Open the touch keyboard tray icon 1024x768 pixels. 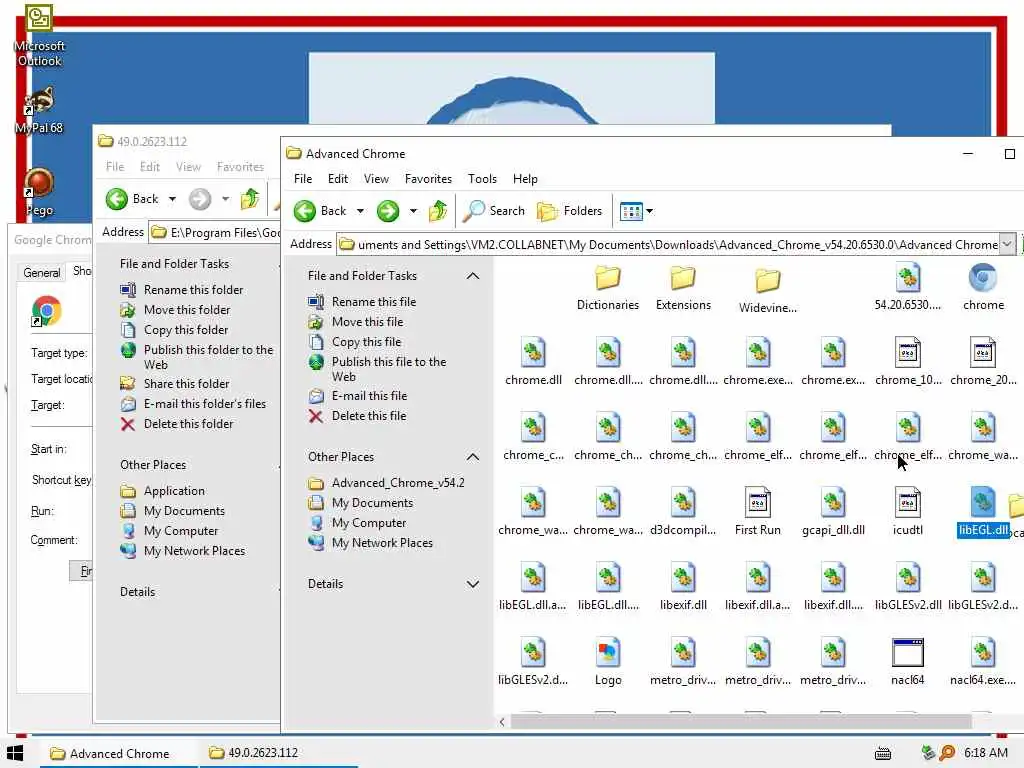point(883,754)
